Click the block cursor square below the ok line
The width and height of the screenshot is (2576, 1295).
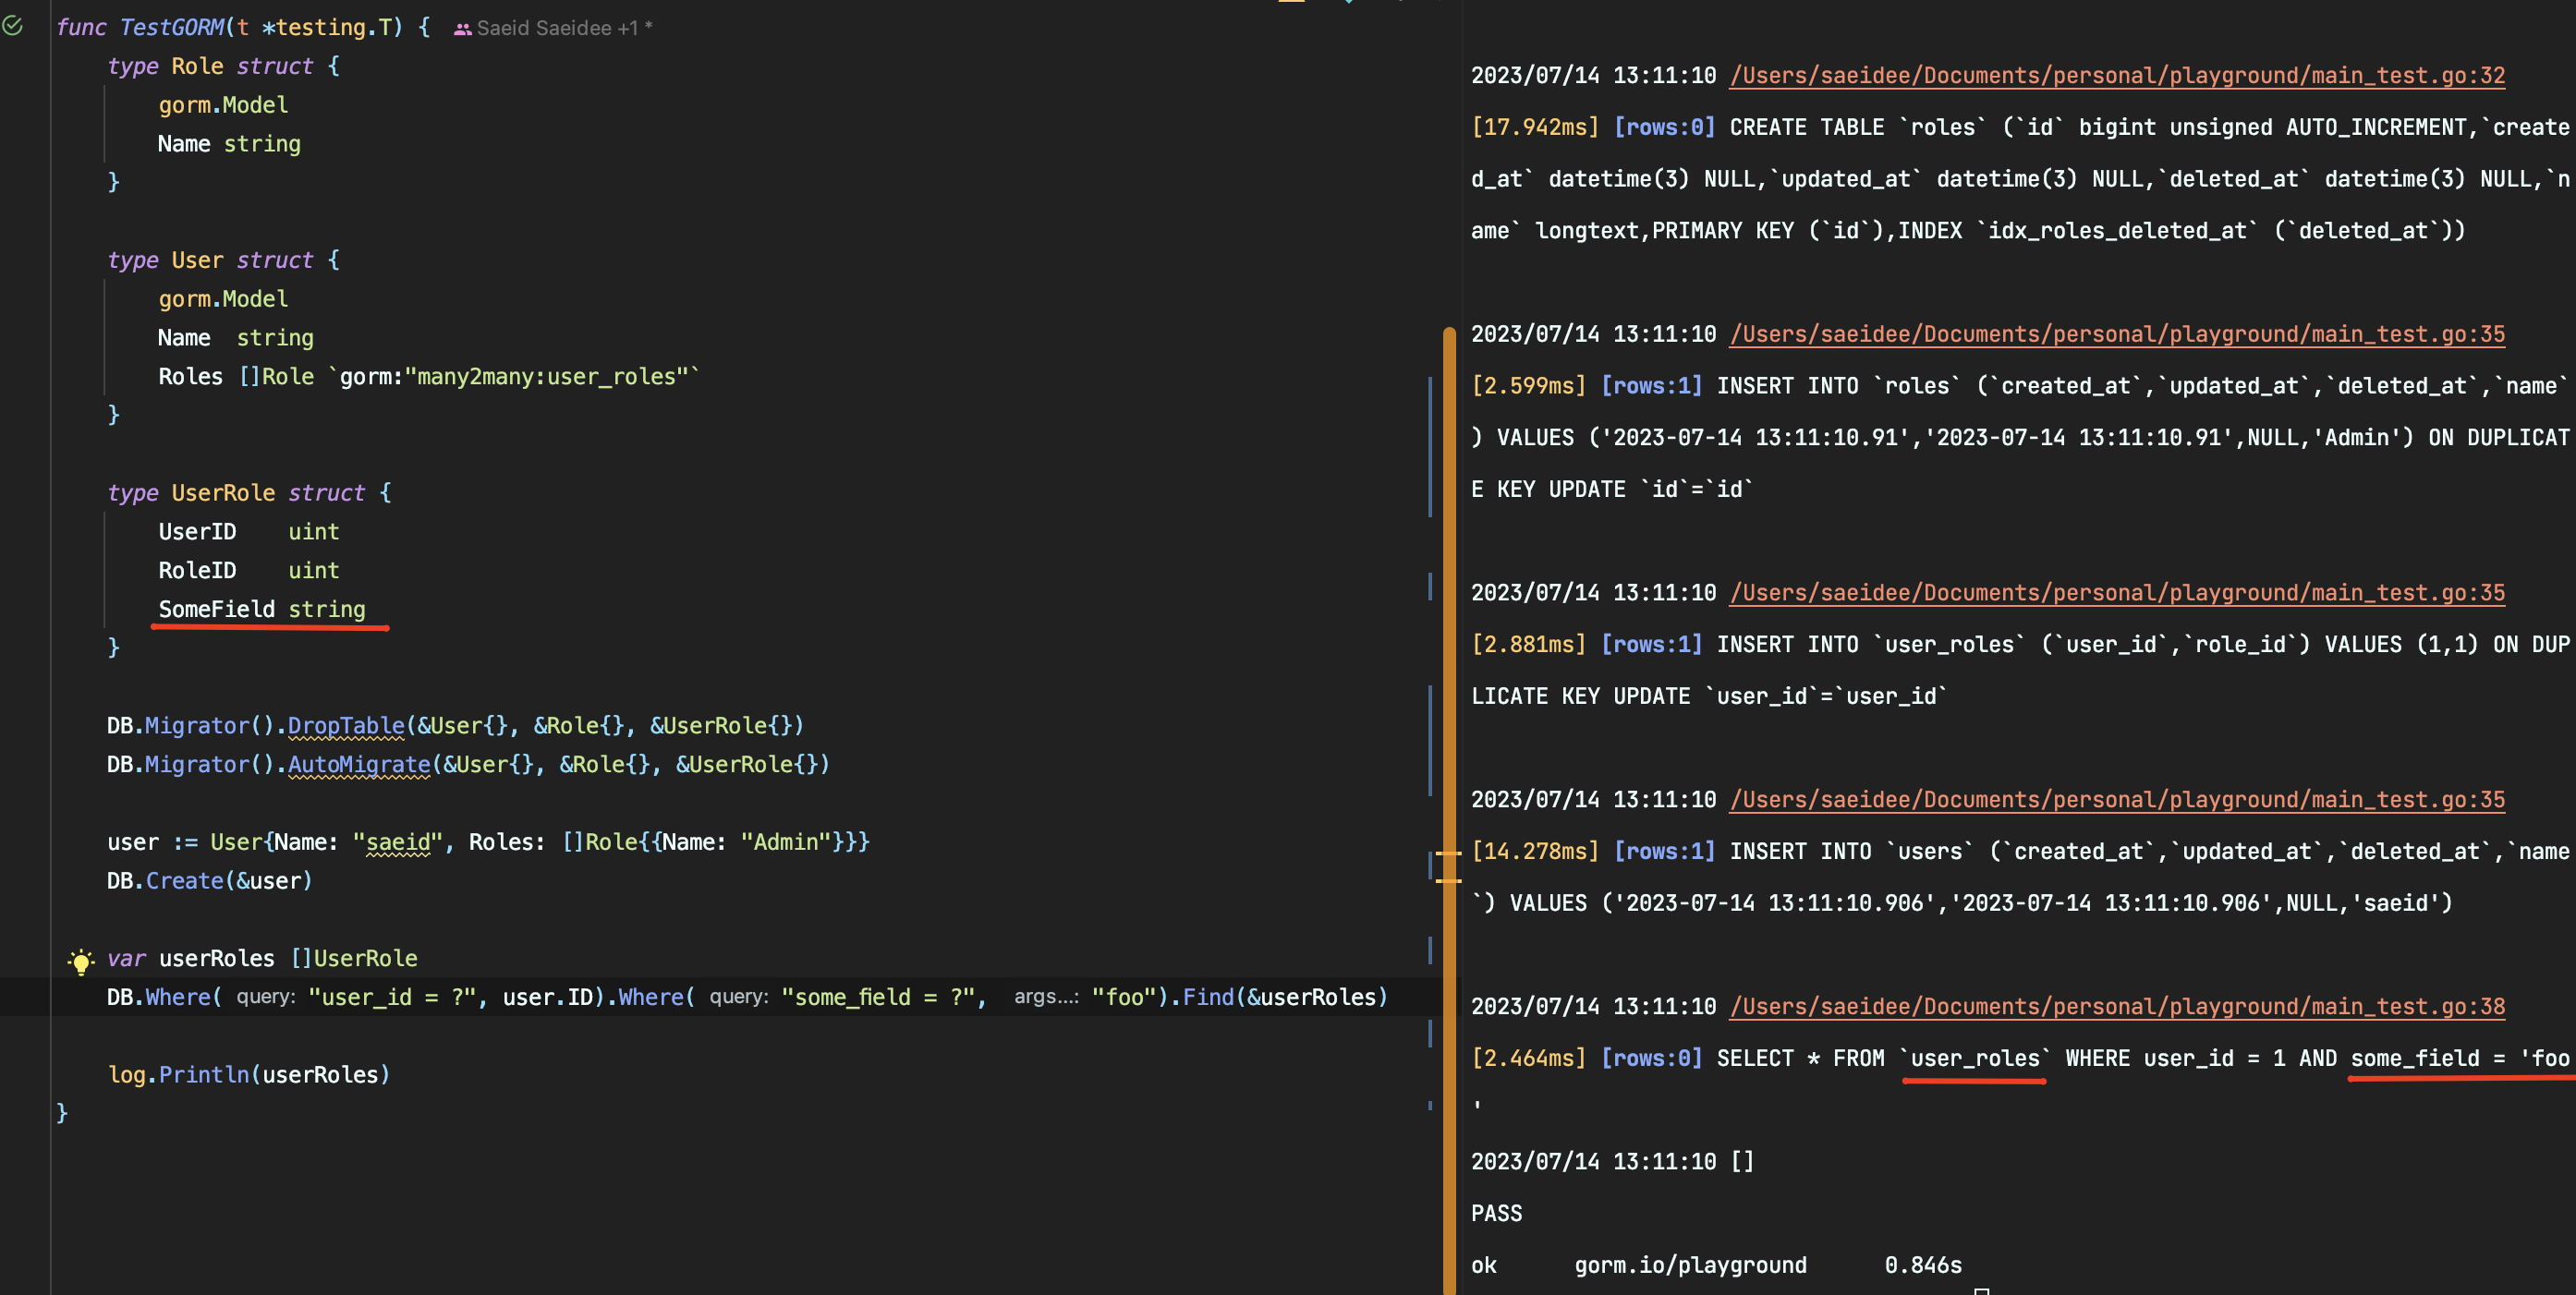tap(1982, 1291)
